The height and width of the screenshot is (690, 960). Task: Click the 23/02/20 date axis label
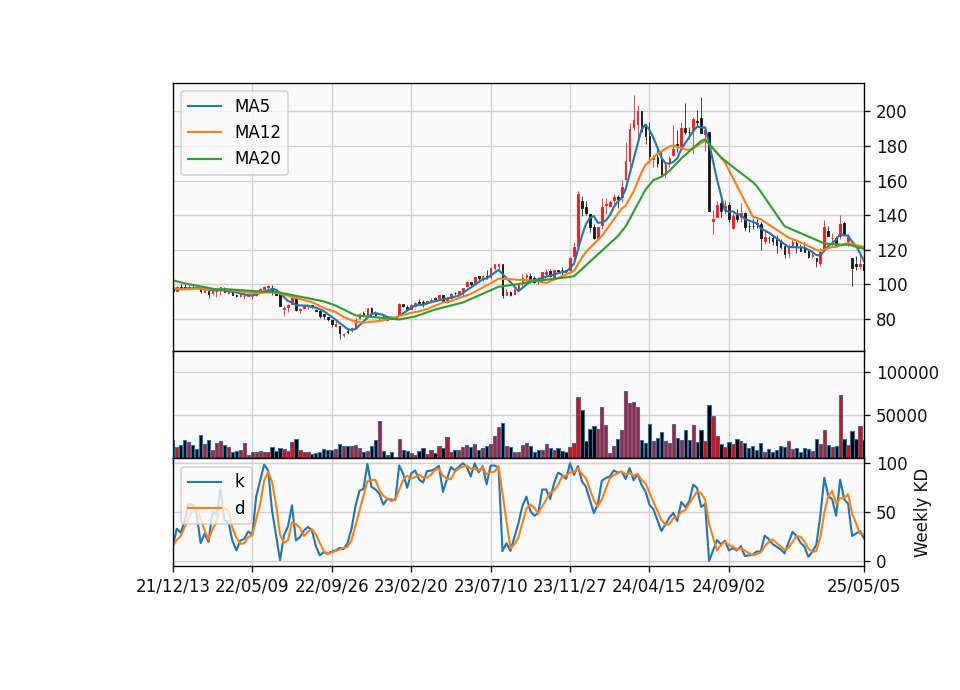411,586
